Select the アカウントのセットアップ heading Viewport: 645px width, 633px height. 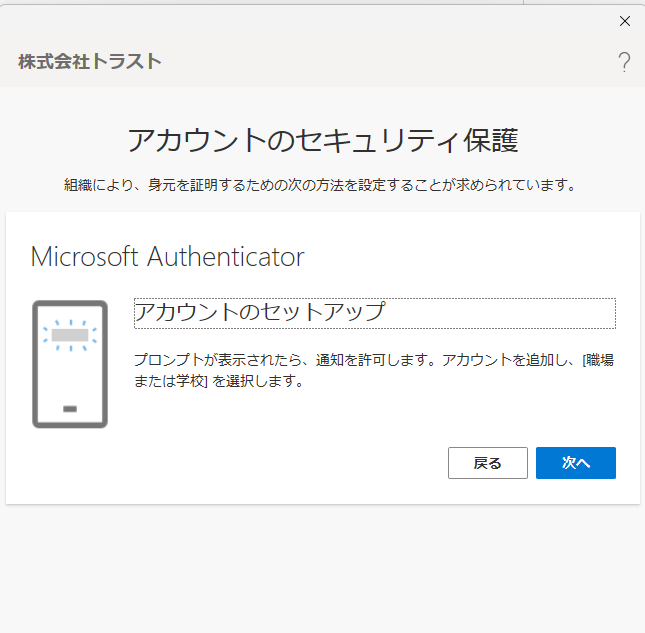375,313
